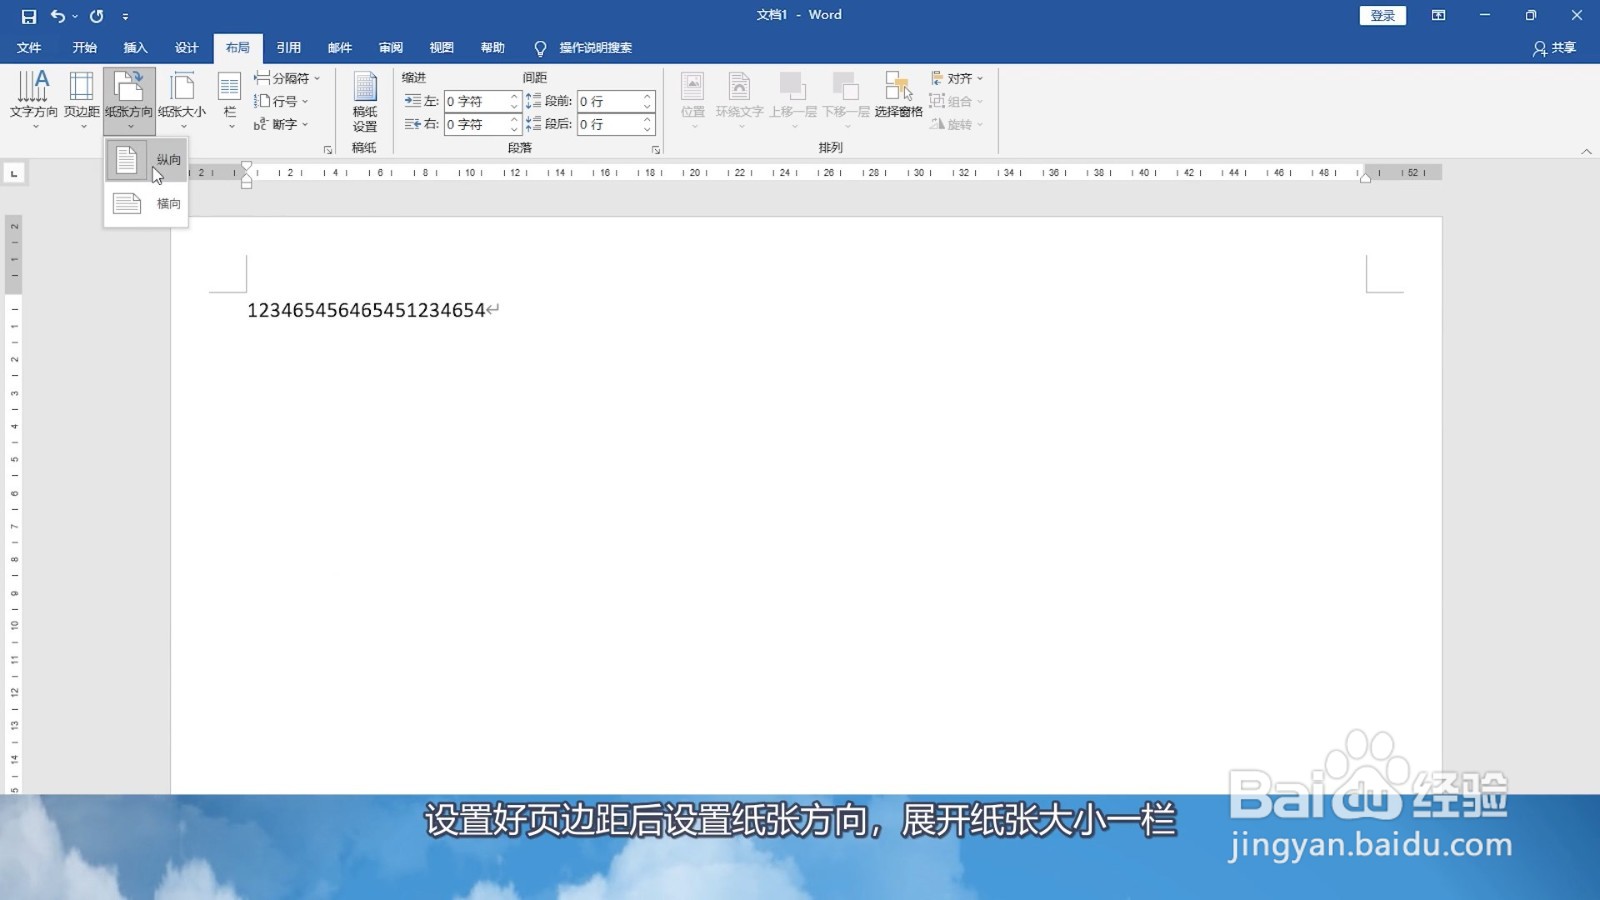Click the vertical ruler

tap(14, 505)
